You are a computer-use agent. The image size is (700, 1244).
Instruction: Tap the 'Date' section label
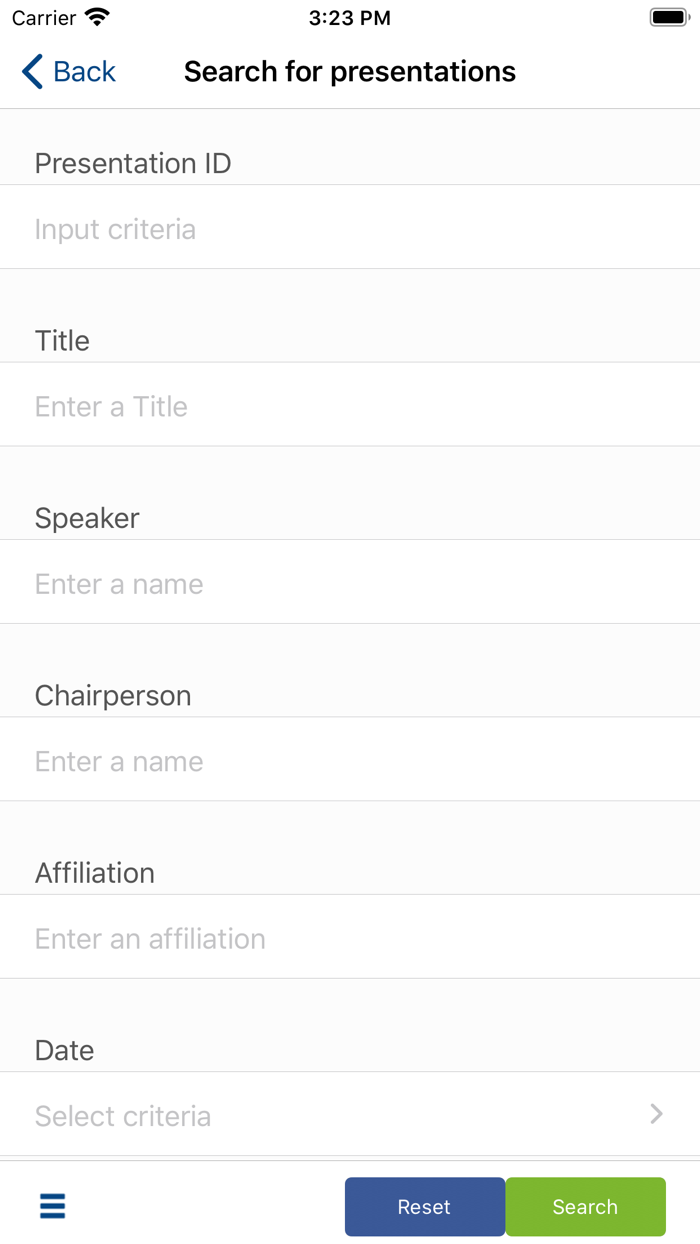(64, 1050)
